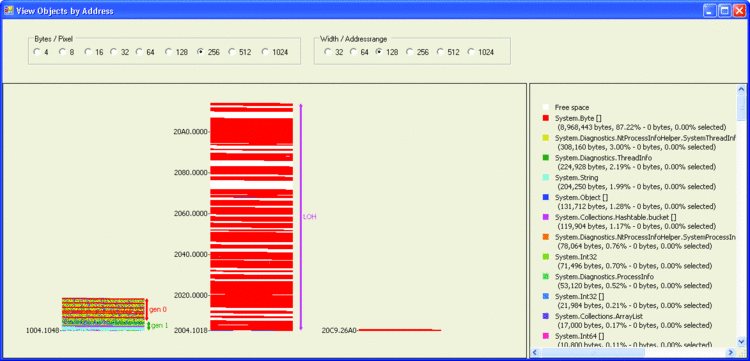Click the cyan System.String legend swatch
Image resolution: width=750 pixels, height=361 pixels.
click(545, 177)
